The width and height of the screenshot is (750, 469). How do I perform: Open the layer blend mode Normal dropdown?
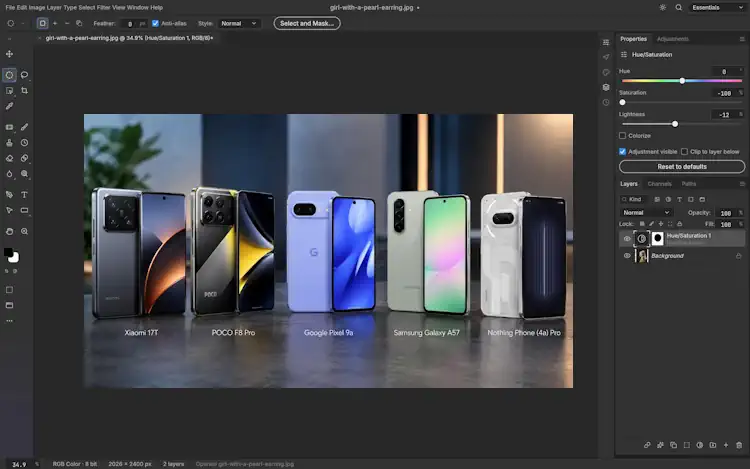646,212
